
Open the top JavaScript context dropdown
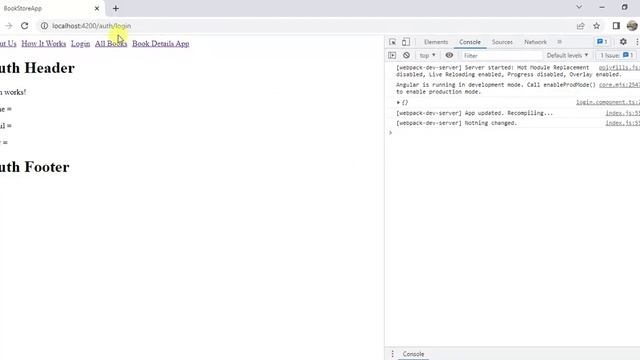click(427, 56)
